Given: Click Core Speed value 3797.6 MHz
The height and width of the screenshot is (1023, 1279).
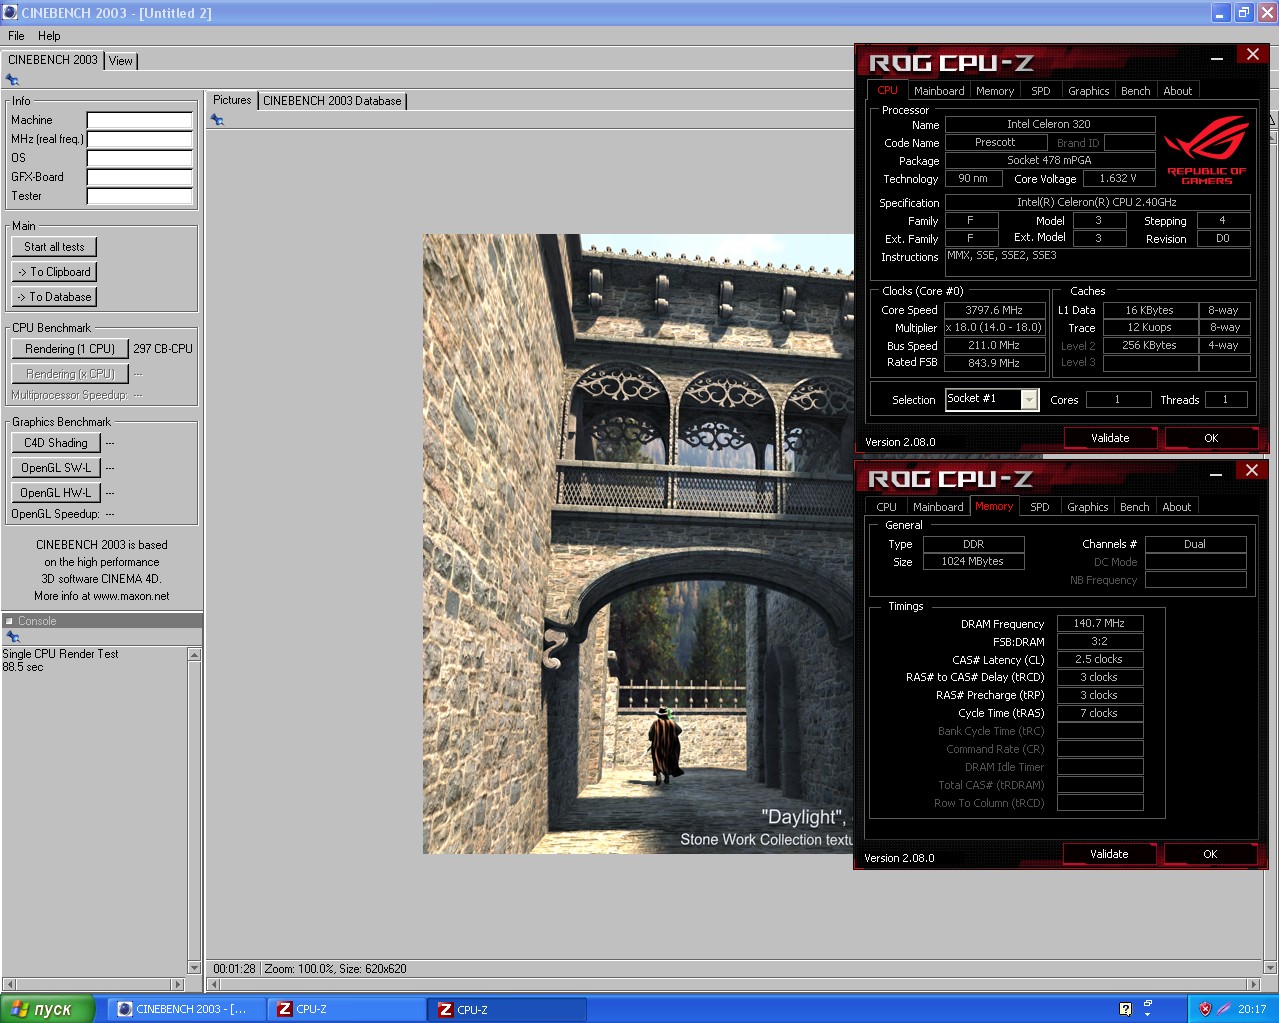Looking at the screenshot, I should click(994, 310).
